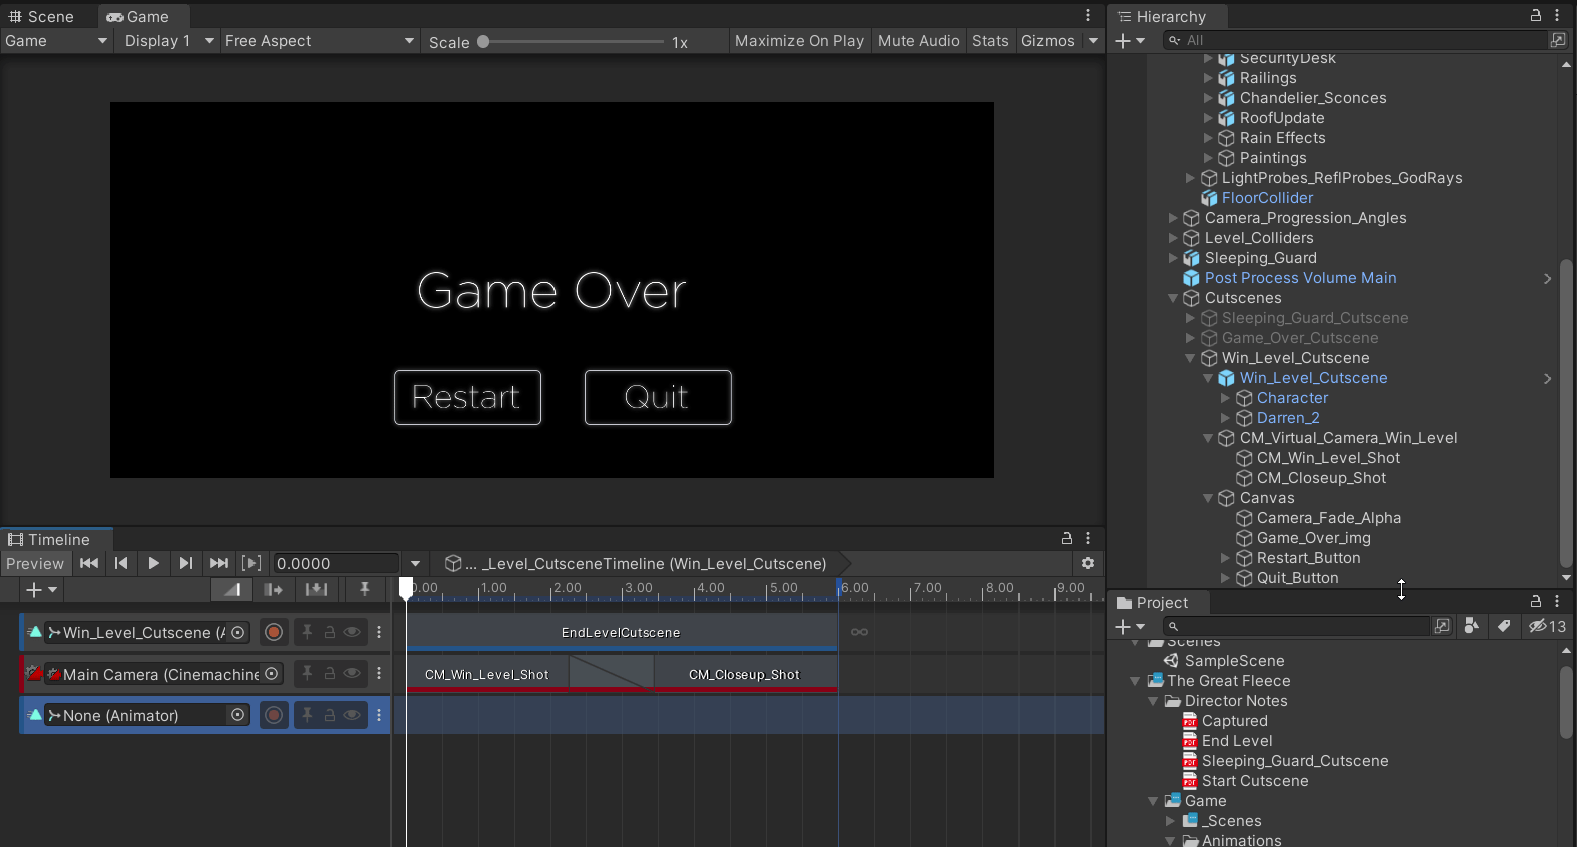Search Project by label icon
This screenshot has height=847, width=1577.
[x=1504, y=626]
